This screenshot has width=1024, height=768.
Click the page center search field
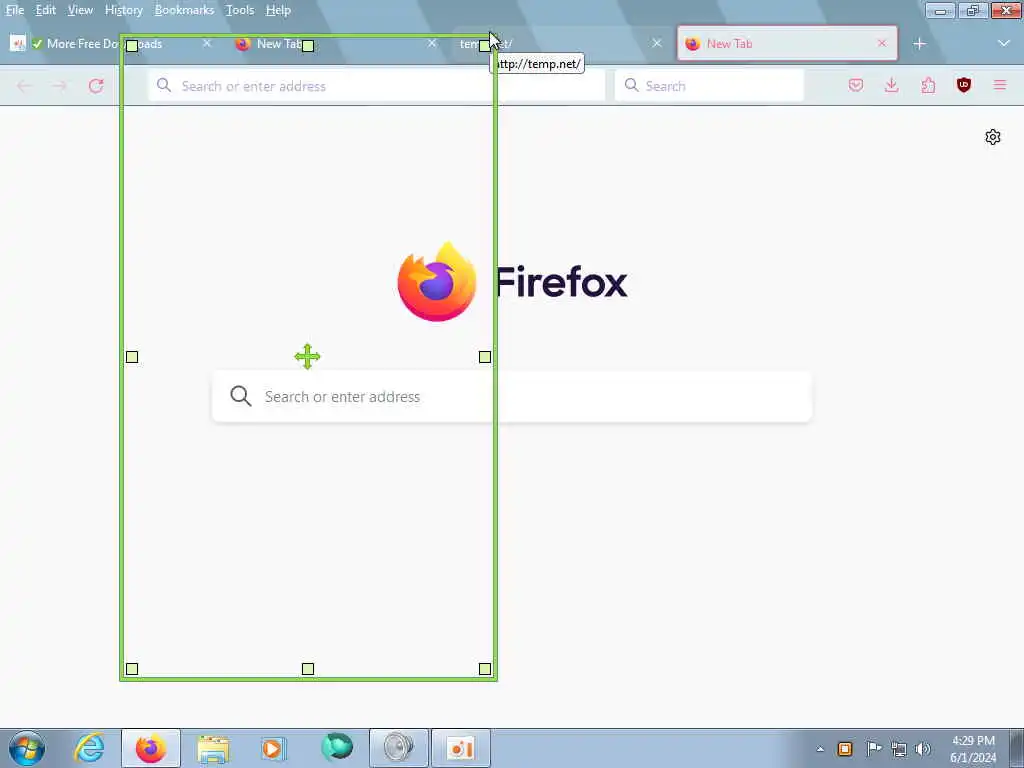(x=512, y=396)
